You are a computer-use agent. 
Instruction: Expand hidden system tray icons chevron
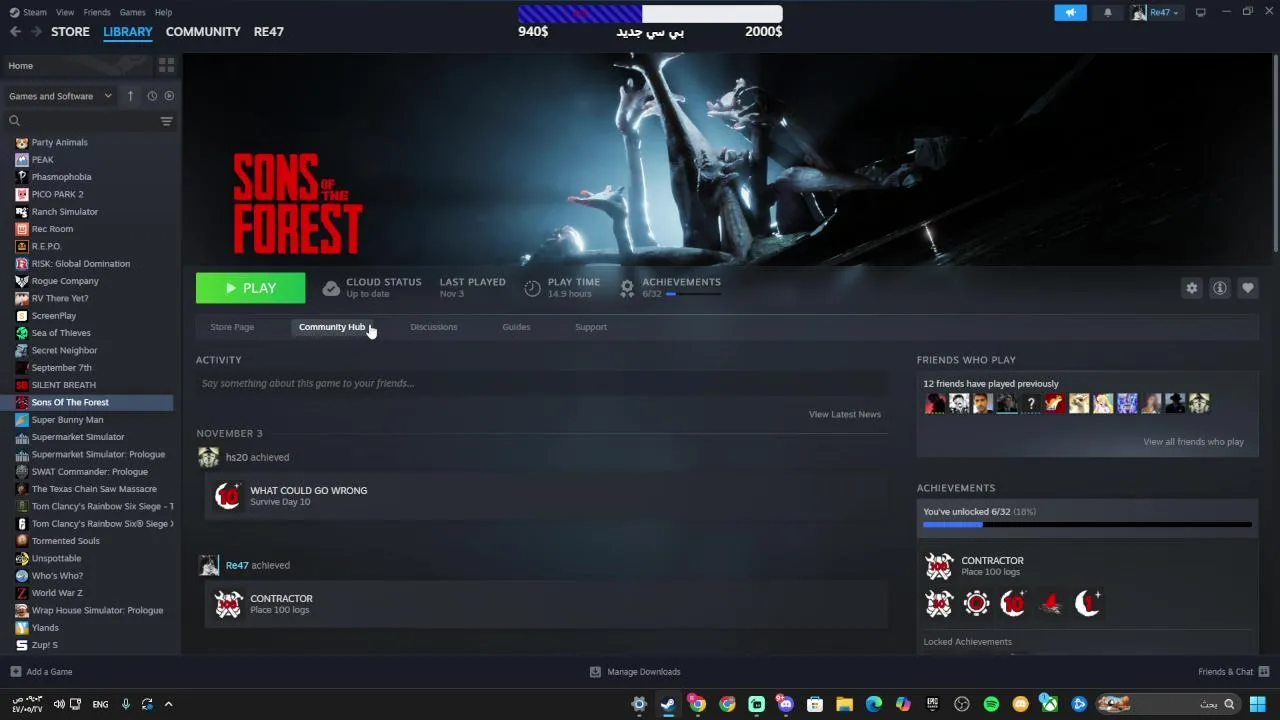click(x=168, y=704)
